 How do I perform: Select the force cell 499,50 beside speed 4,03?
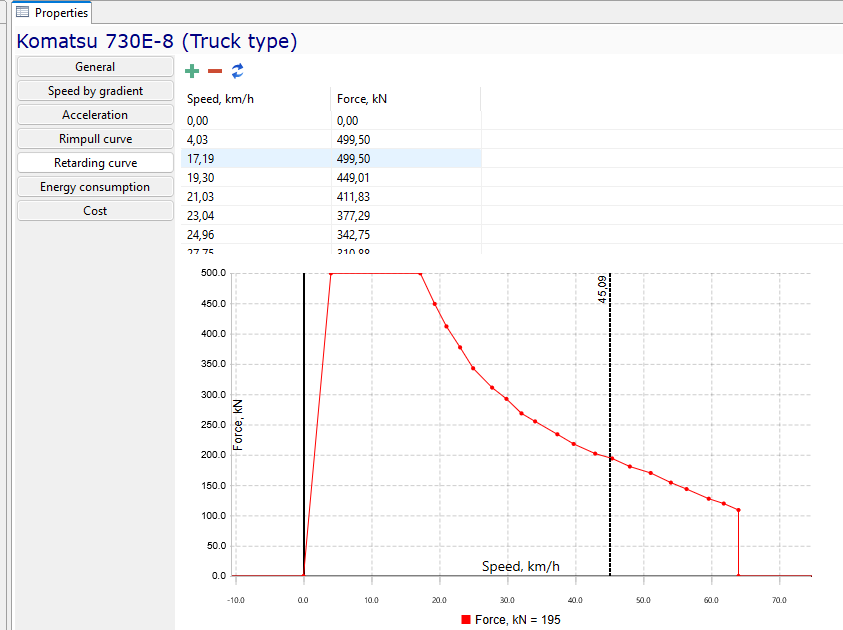point(406,140)
